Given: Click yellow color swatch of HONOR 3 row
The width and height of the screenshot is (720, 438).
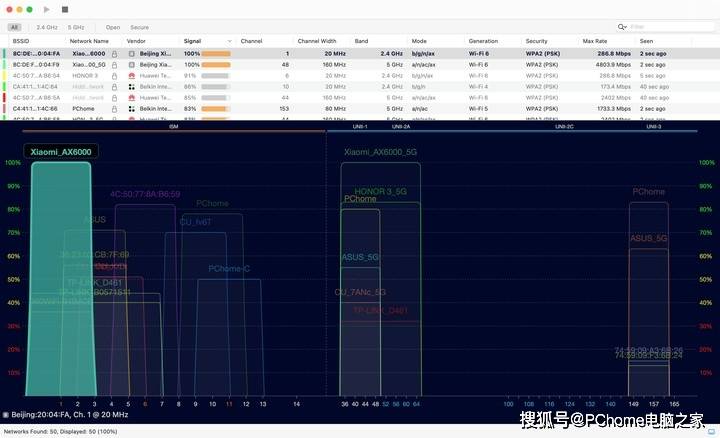Looking at the screenshot, I should 4,76.
